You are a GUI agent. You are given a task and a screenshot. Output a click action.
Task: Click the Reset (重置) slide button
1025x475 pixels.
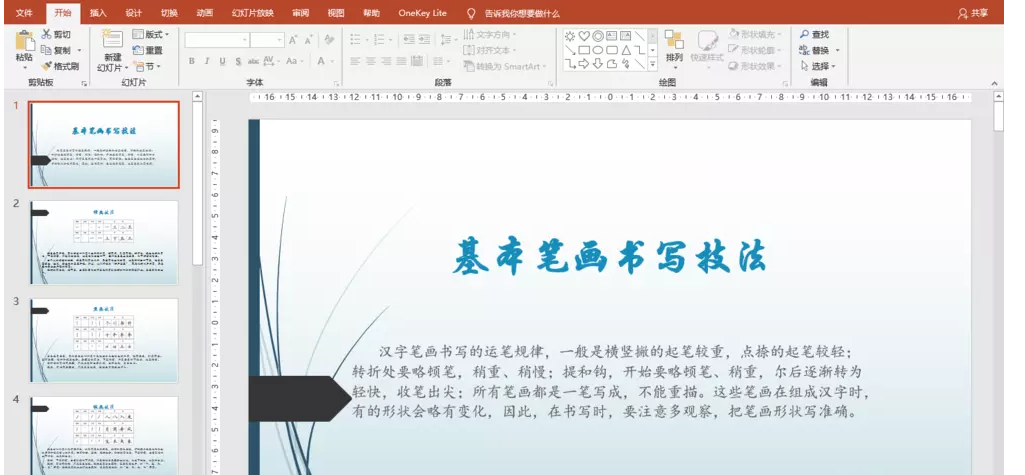[x=148, y=50]
